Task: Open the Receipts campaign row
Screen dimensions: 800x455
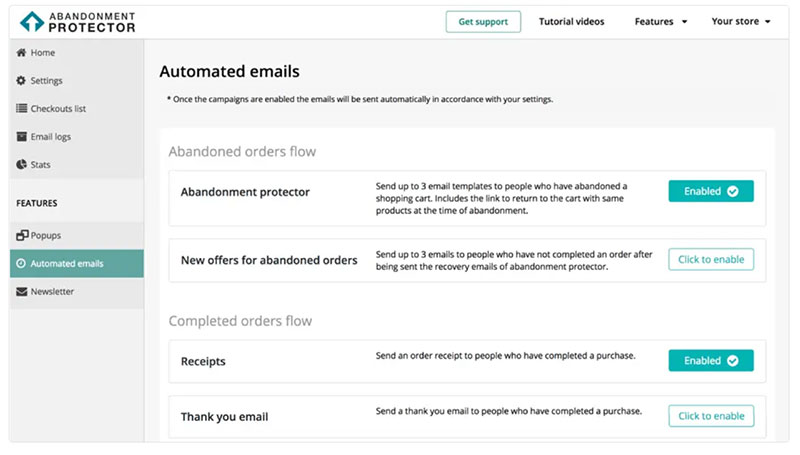Action: click(x=467, y=361)
